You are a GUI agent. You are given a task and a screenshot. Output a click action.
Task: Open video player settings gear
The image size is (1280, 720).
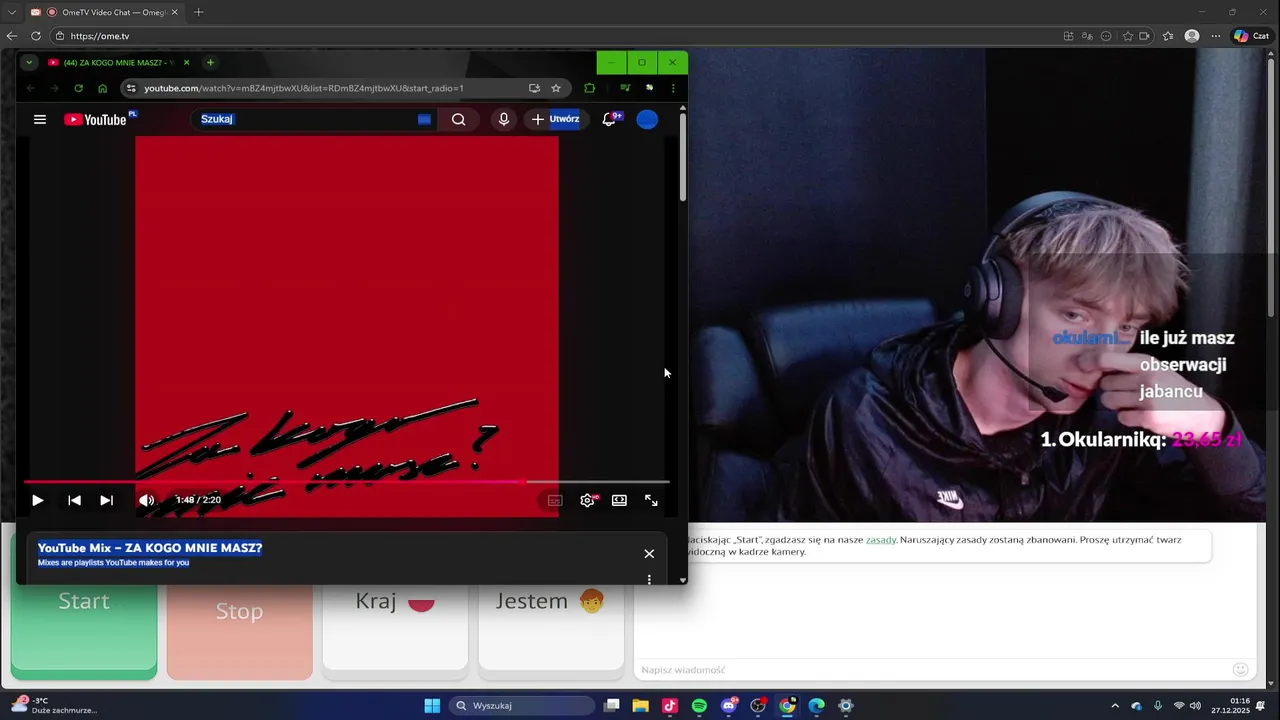587,500
